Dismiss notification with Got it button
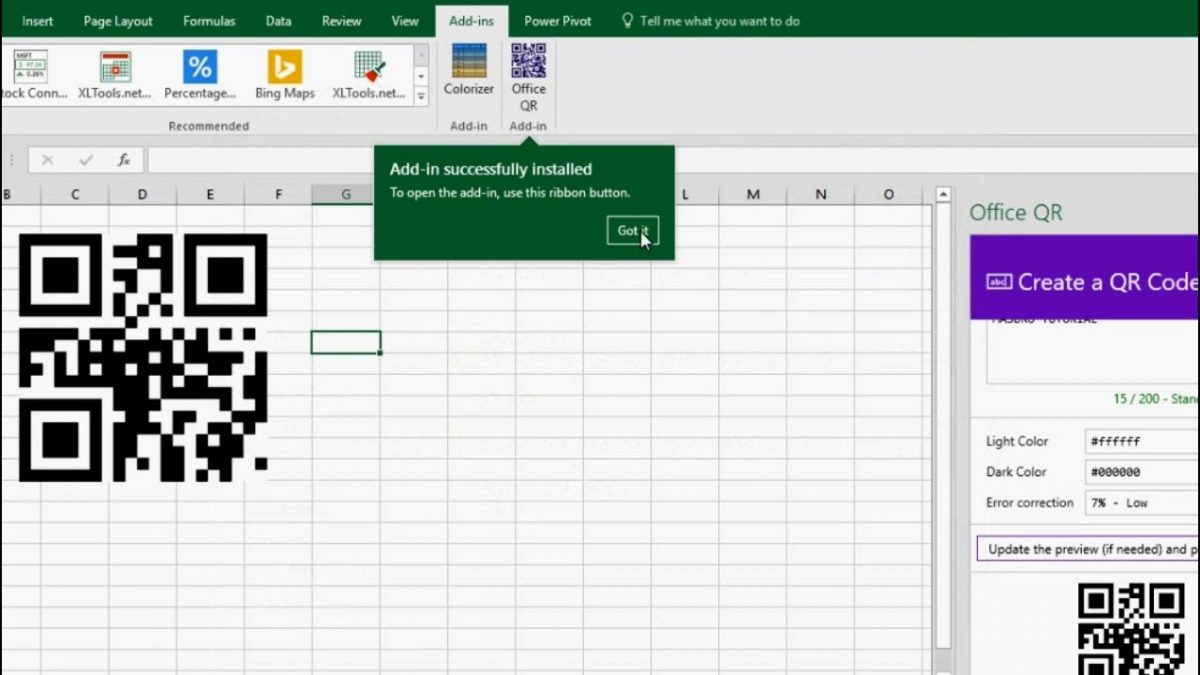 coord(633,230)
